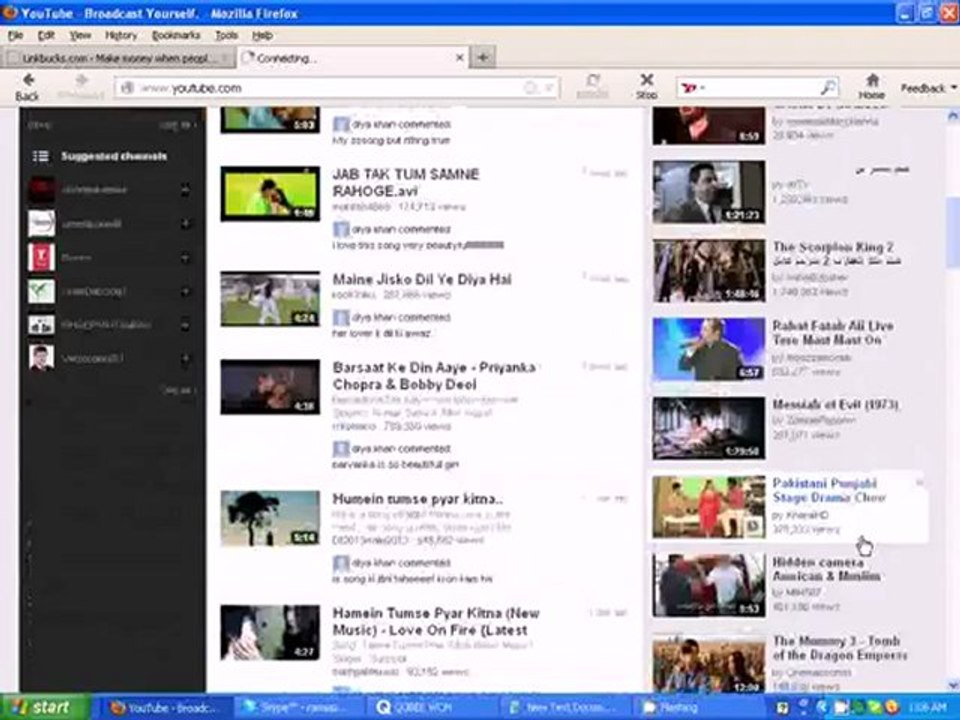Open the red T-Series channel avatar
The width and height of the screenshot is (960, 720).
click(41, 257)
